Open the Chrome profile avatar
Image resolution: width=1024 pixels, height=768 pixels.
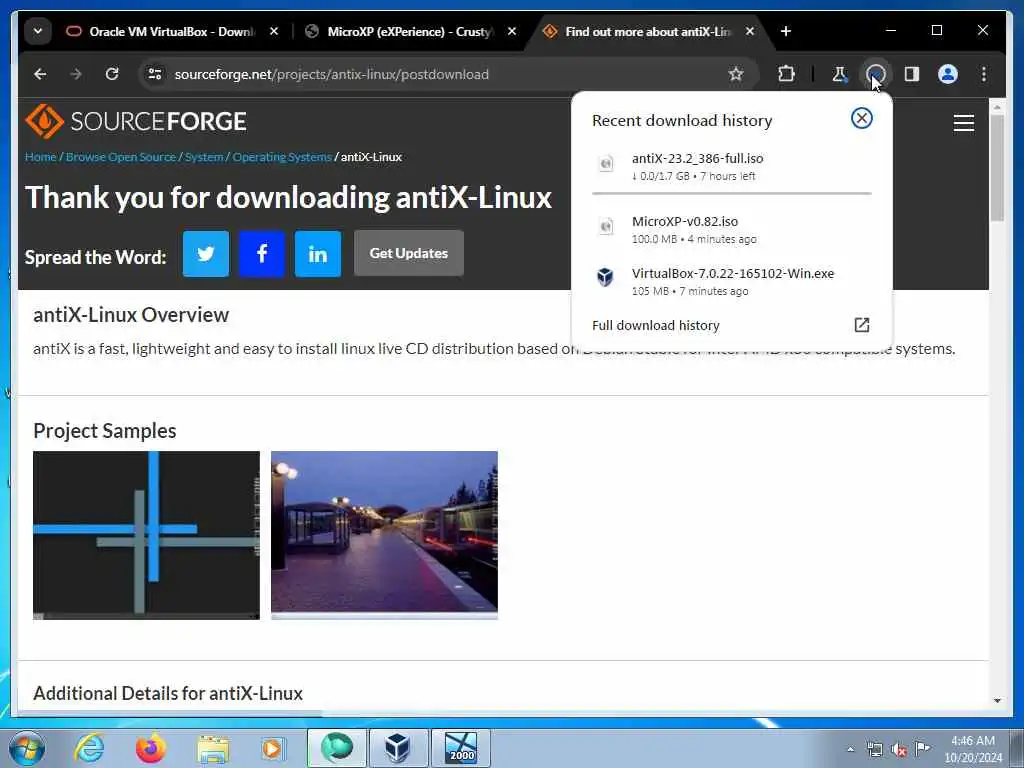click(948, 74)
